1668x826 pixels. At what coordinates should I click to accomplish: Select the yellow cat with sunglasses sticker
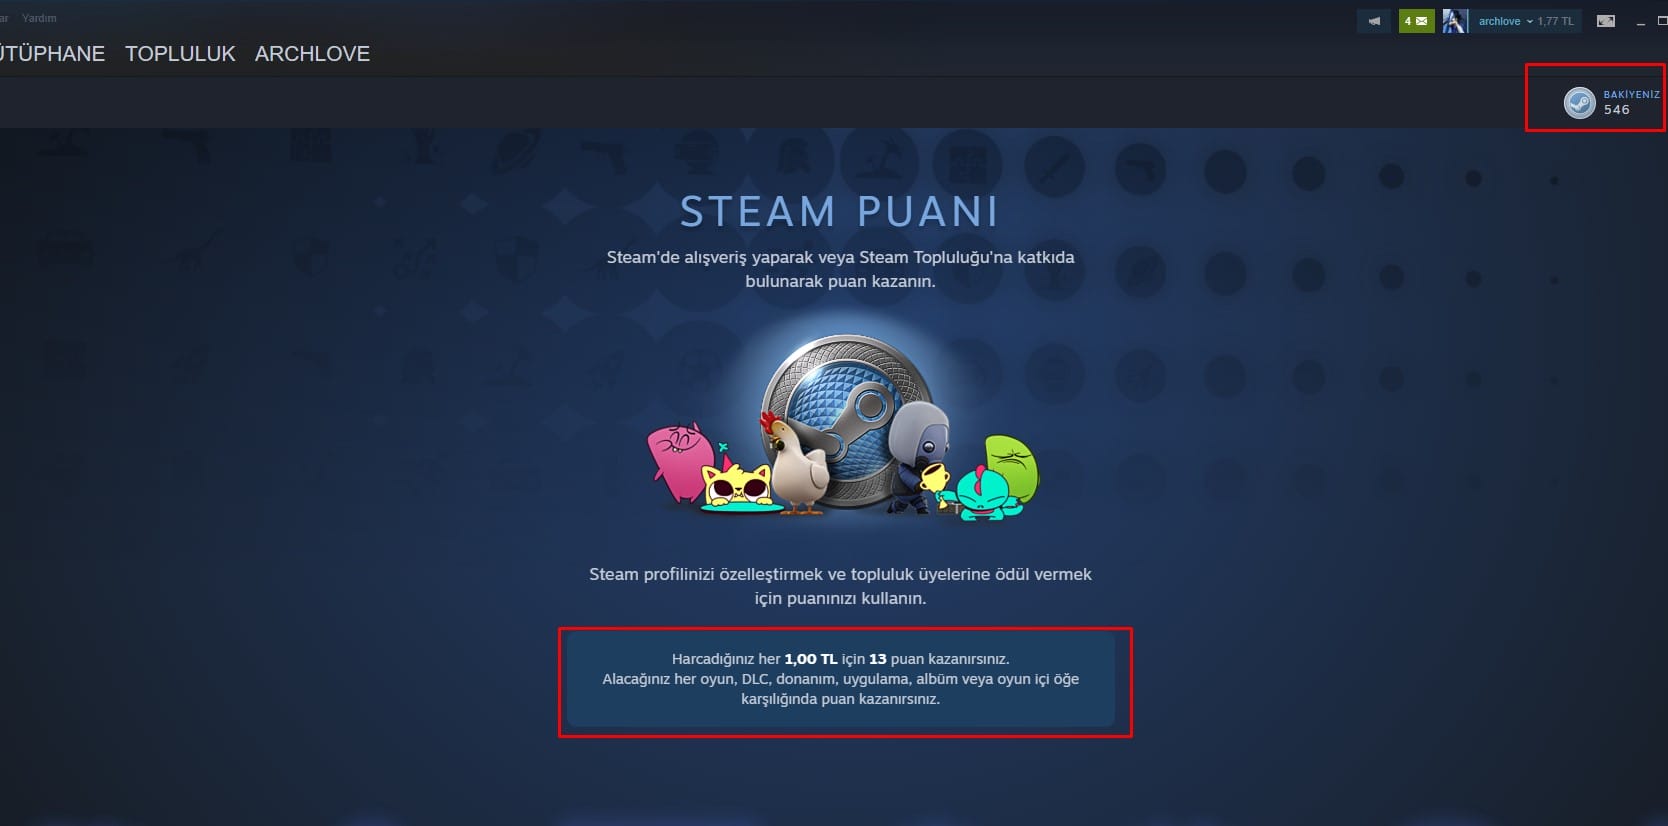[x=738, y=484]
